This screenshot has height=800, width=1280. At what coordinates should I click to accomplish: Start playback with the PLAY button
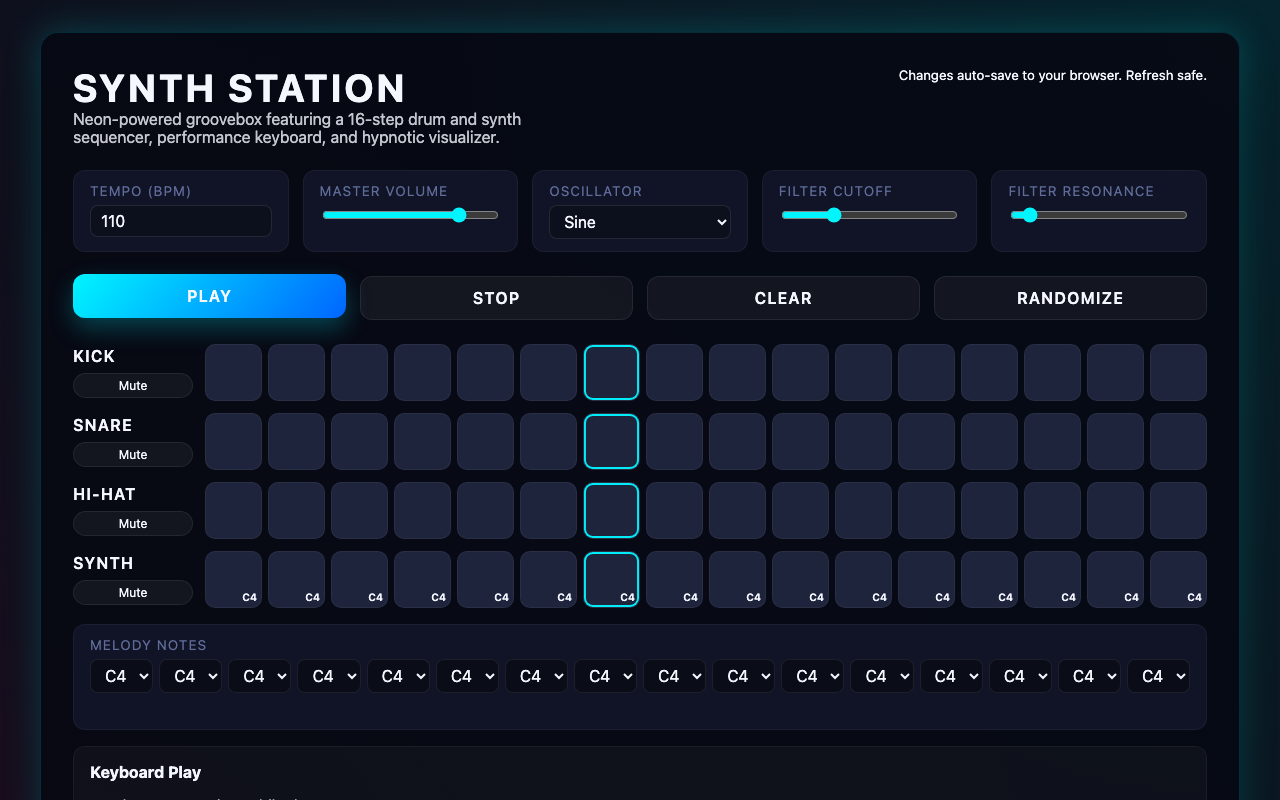click(x=209, y=296)
